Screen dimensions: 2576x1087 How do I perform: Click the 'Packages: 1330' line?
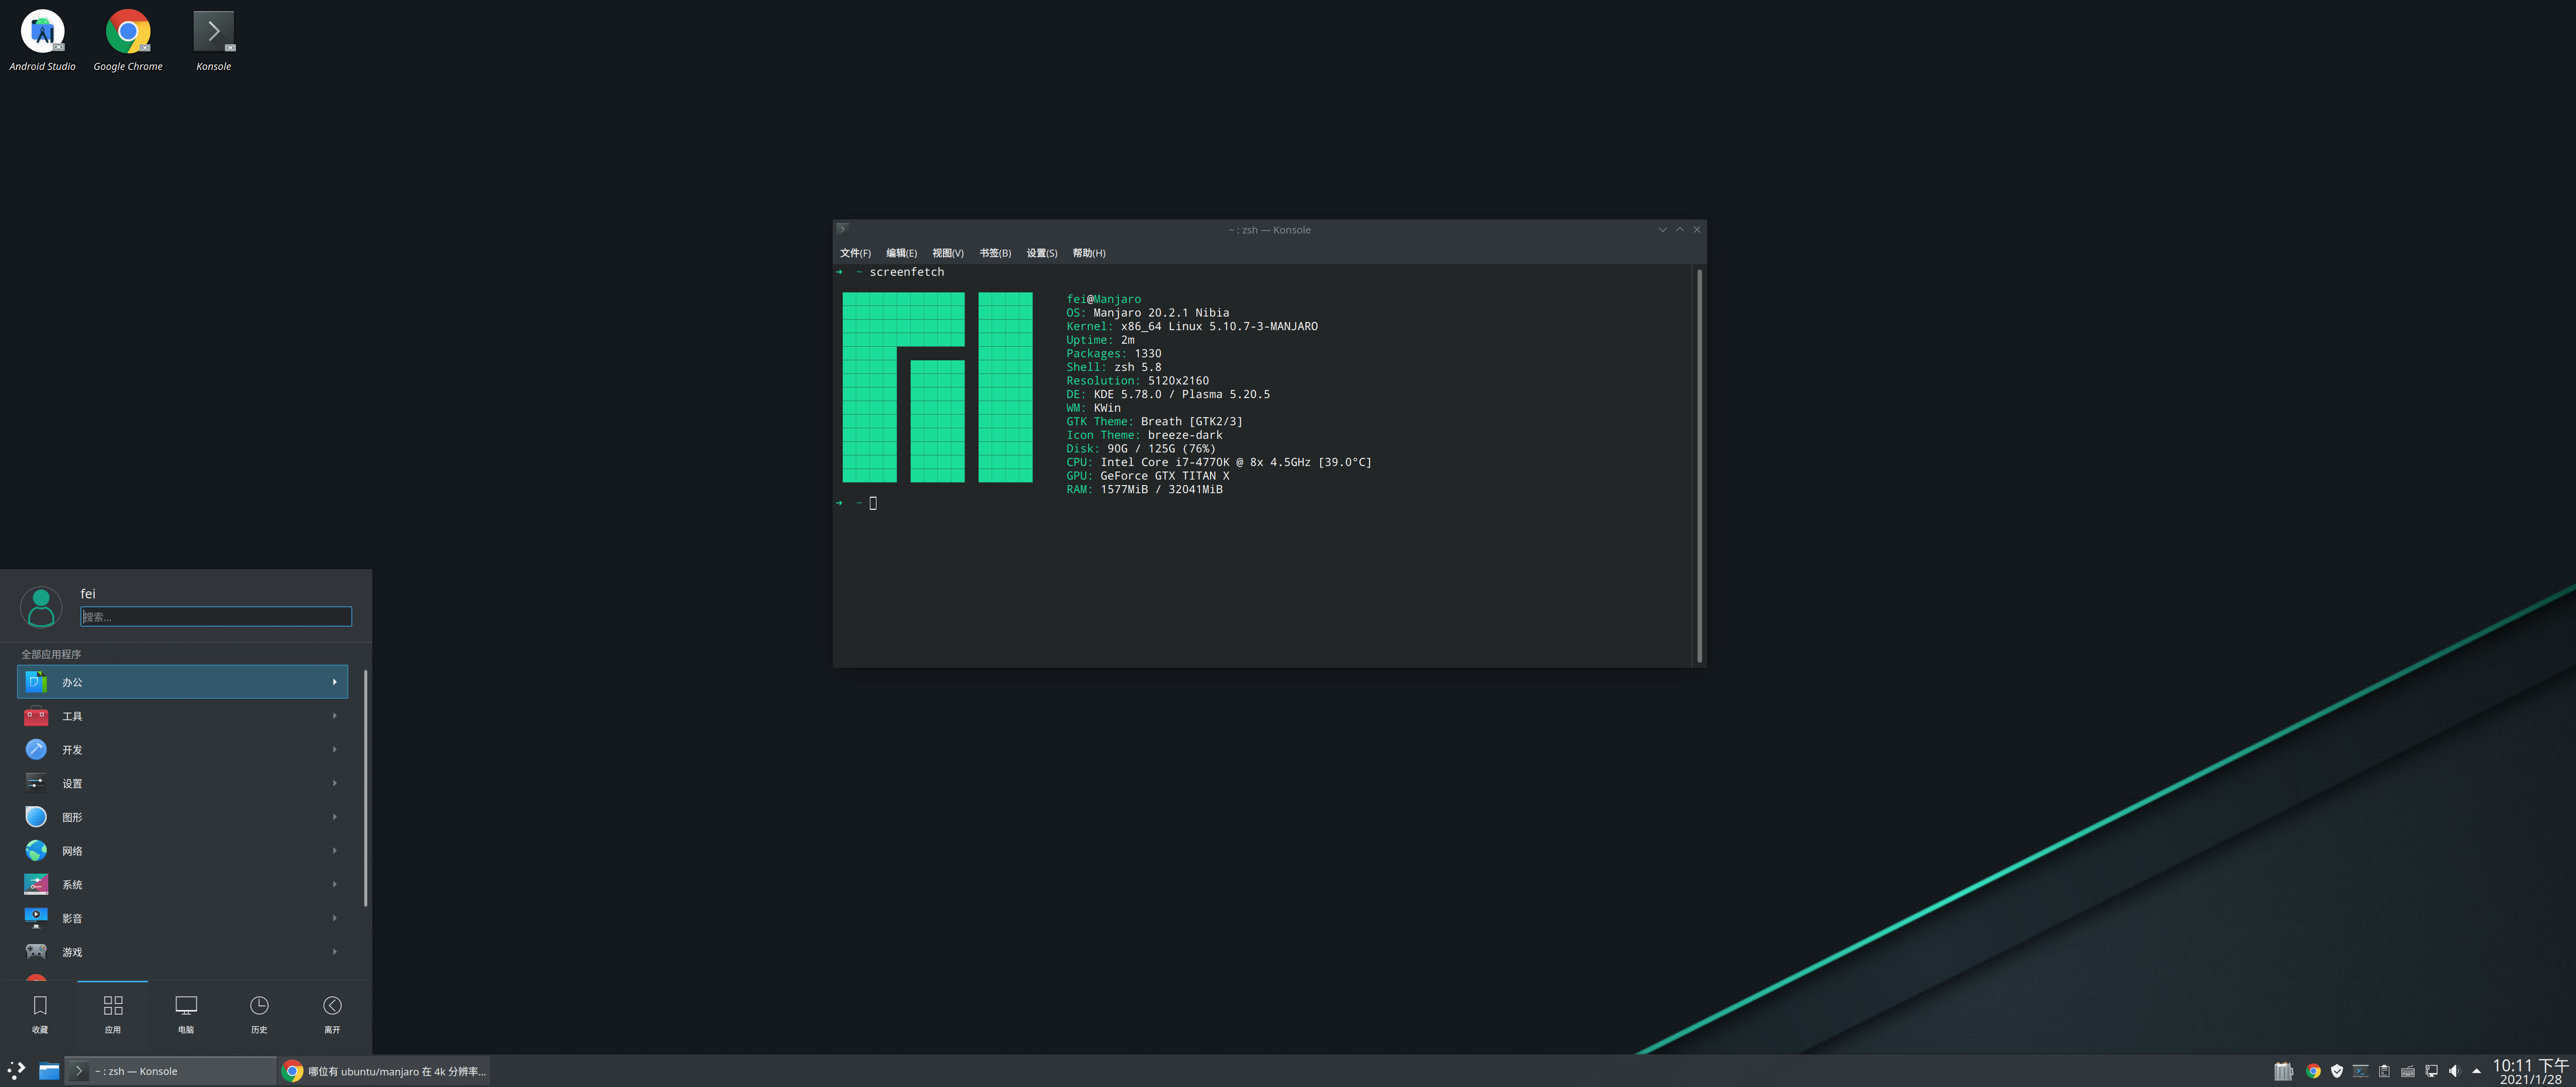point(1114,353)
